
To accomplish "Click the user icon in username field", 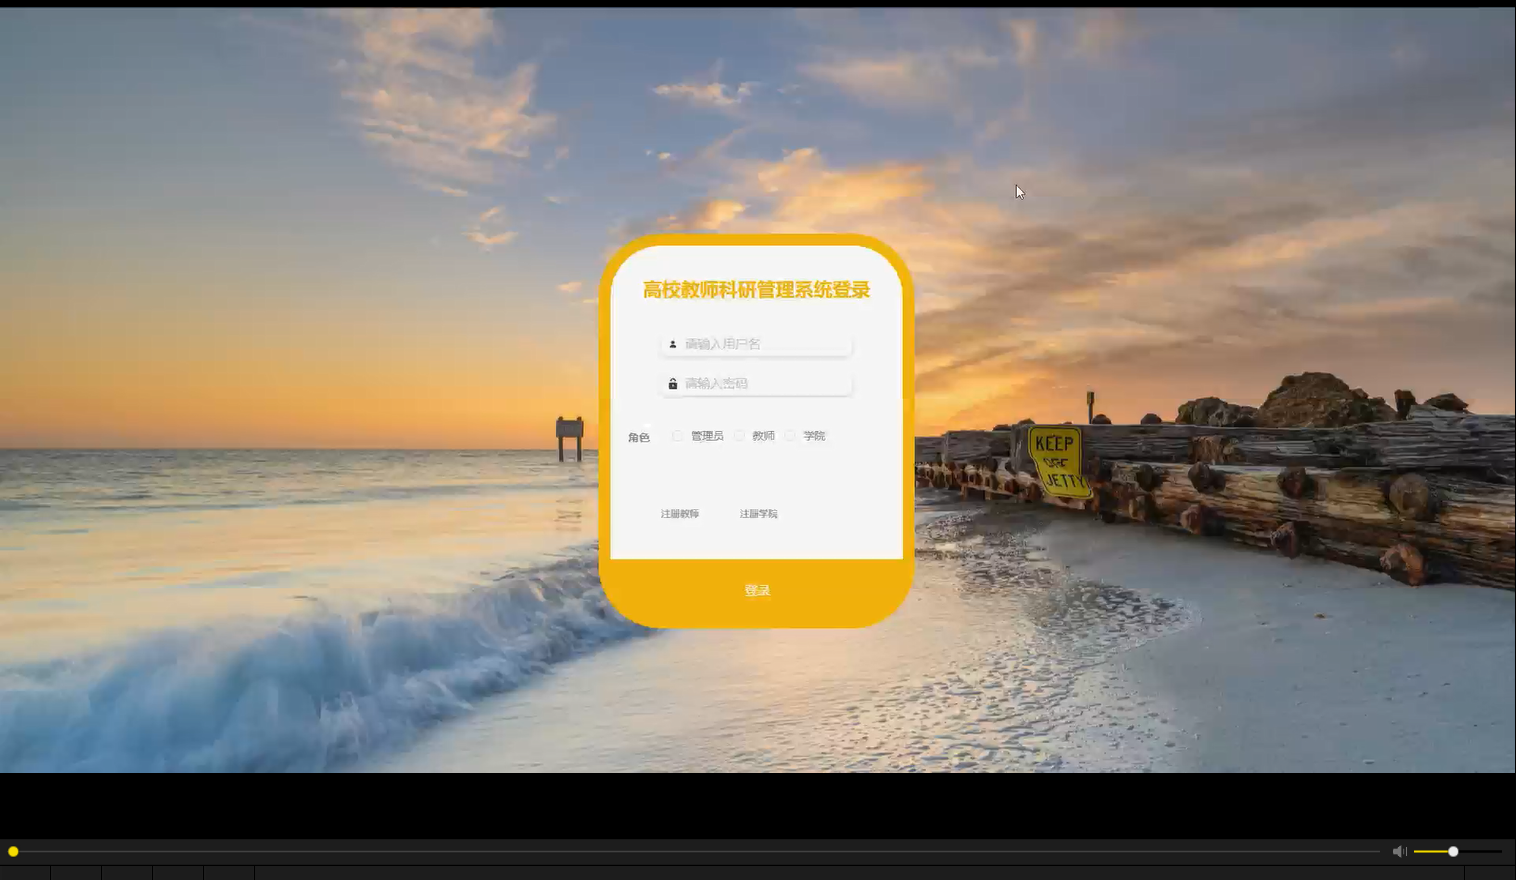I will click(673, 344).
